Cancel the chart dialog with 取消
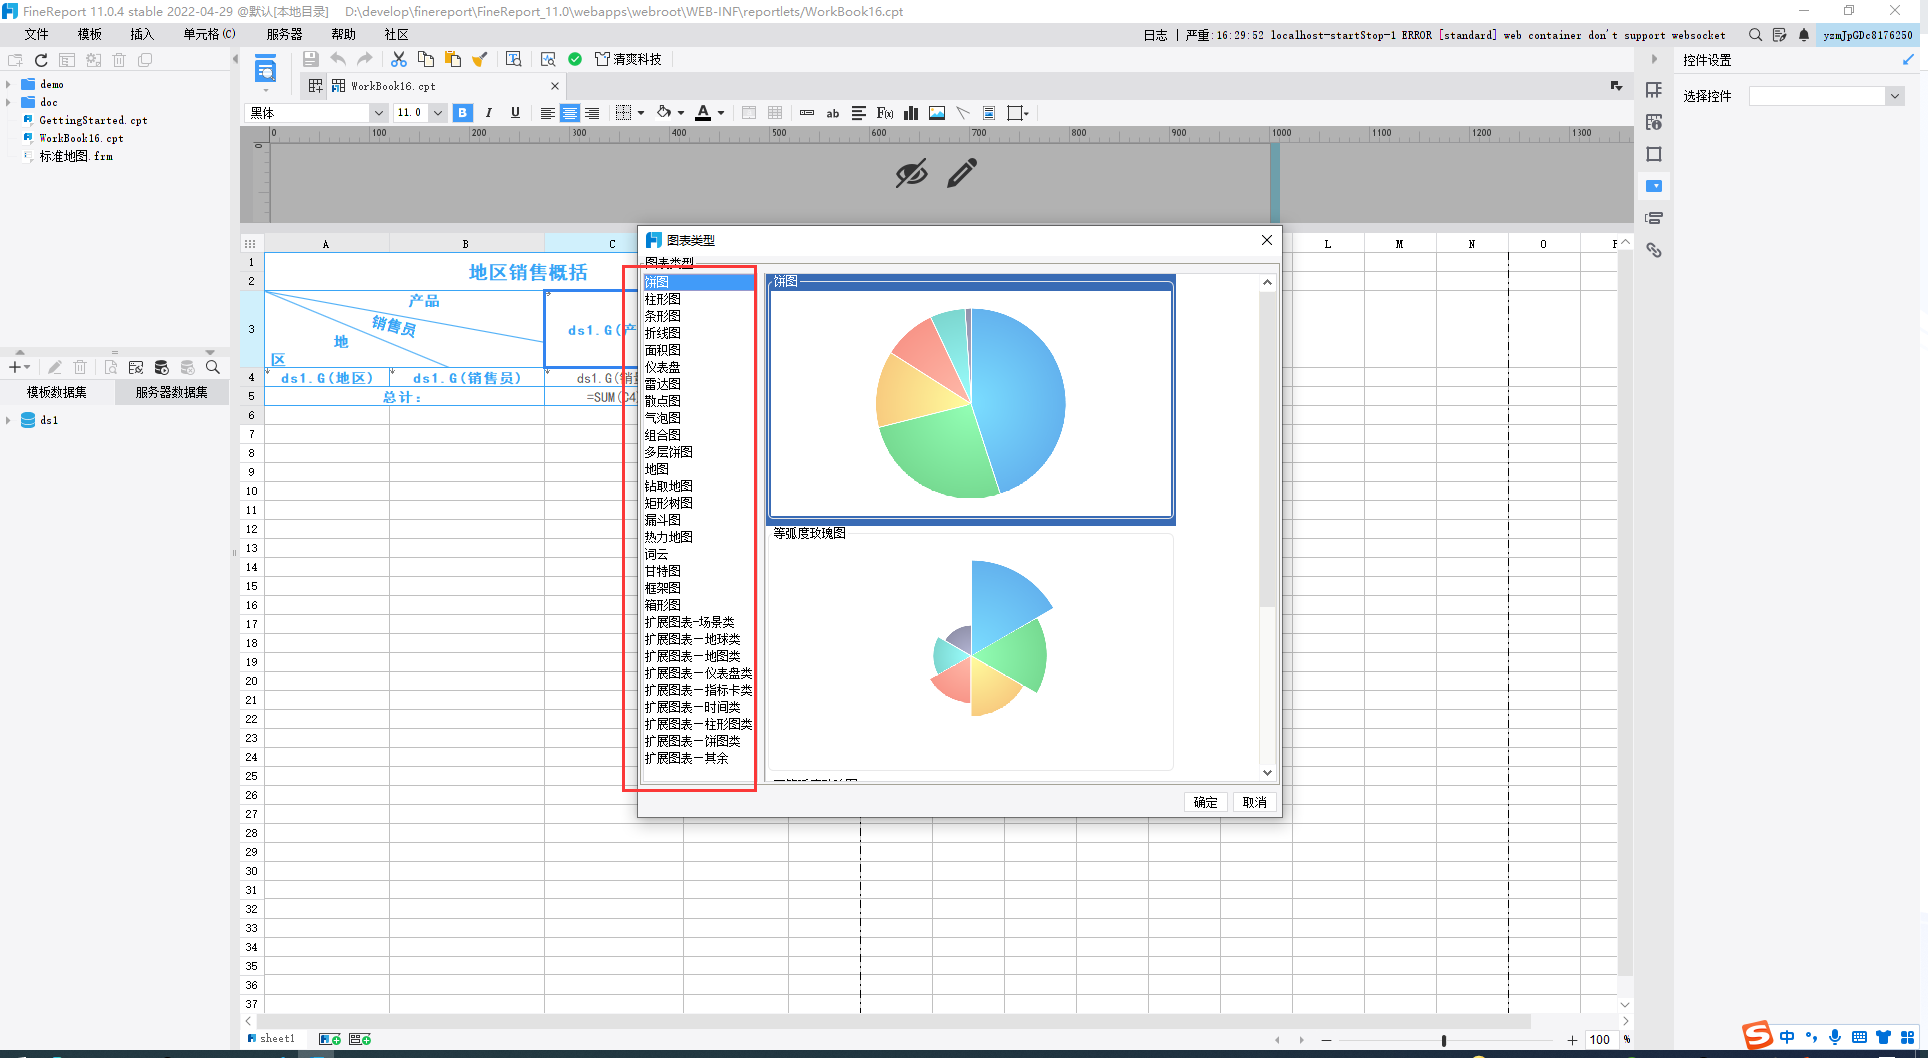The width and height of the screenshot is (1928, 1058). click(x=1255, y=802)
